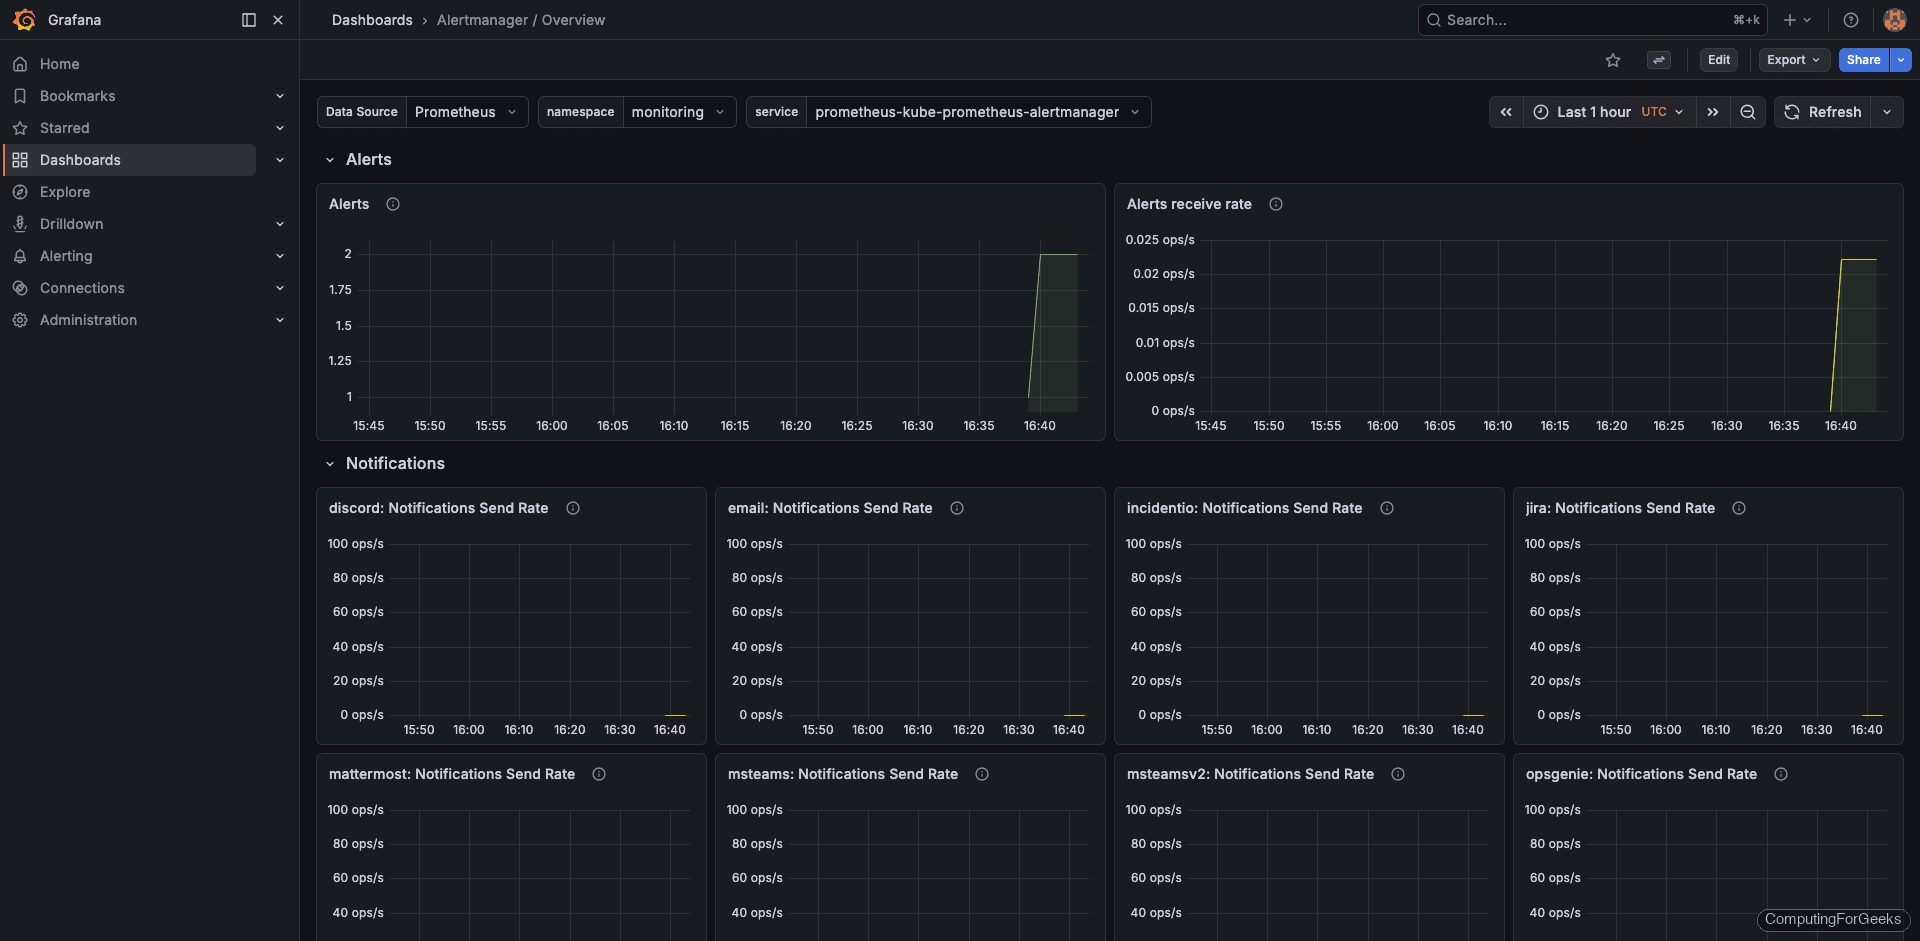Open Dashboards from the breadcrumb
The height and width of the screenshot is (941, 1920).
[x=372, y=20]
